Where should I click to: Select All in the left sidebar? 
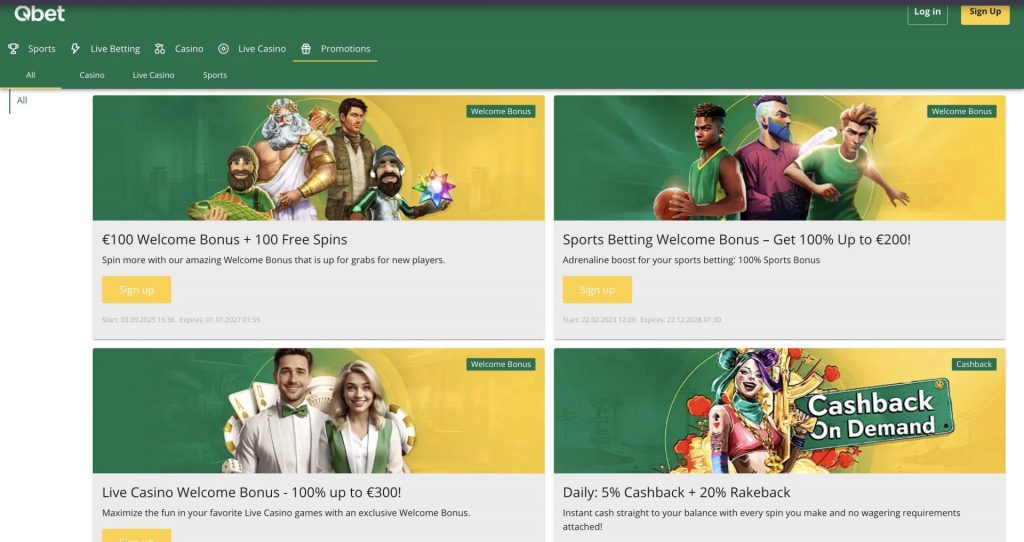pos(22,101)
